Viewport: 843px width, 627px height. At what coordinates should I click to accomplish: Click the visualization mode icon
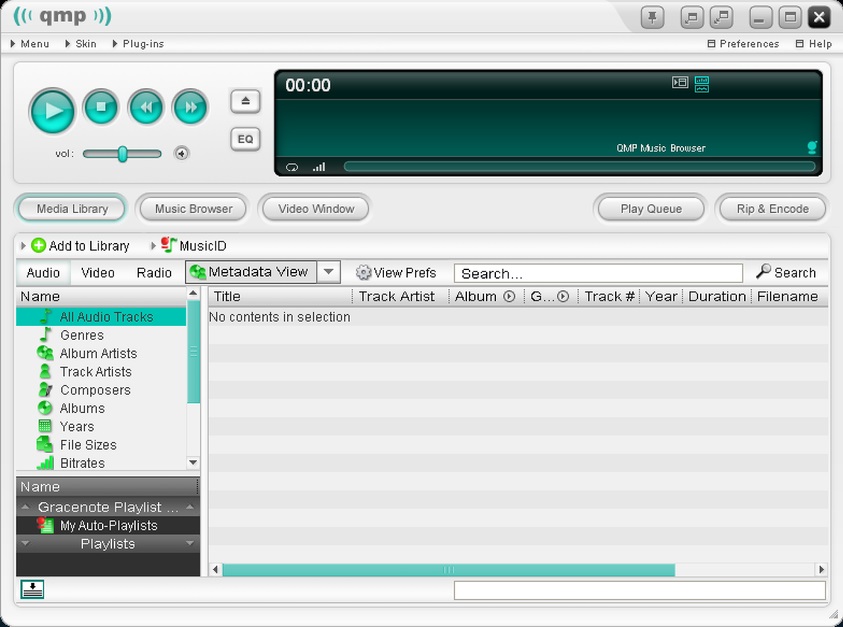(702, 84)
